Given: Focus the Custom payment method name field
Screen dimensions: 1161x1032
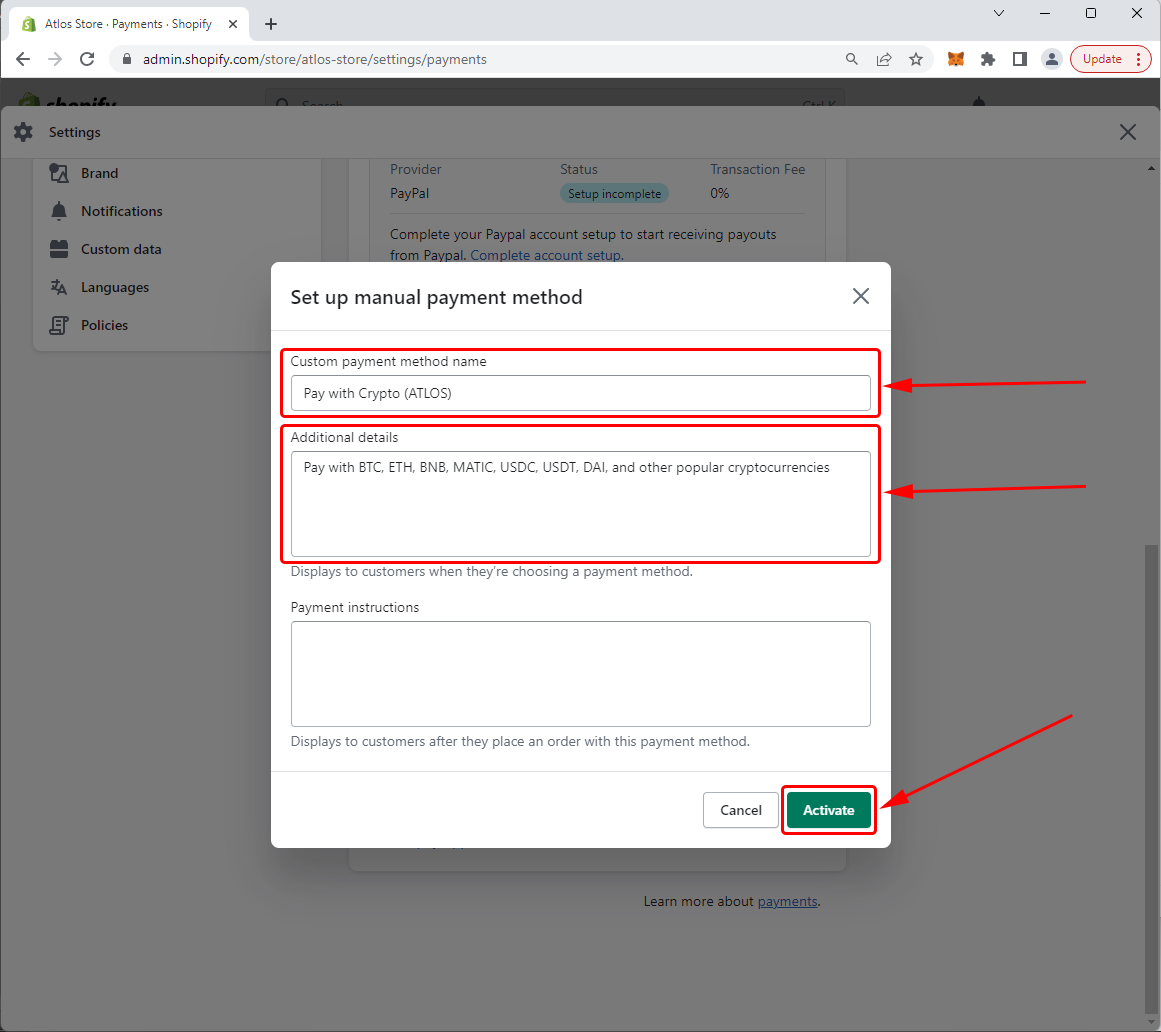Looking at the screenshot, I should coord(580,393).
